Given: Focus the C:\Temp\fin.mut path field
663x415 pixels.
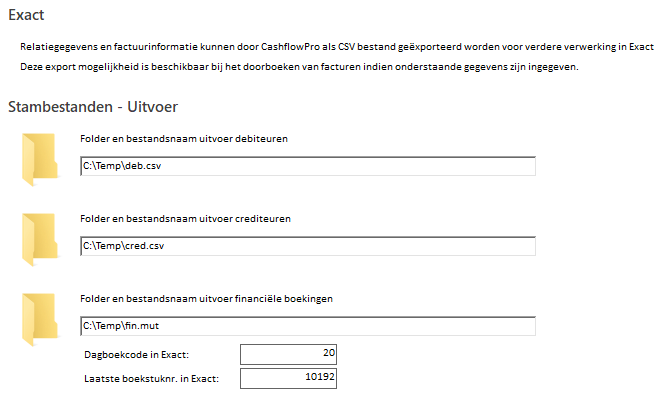Looking at the screenshot, I should pos(308,326).
